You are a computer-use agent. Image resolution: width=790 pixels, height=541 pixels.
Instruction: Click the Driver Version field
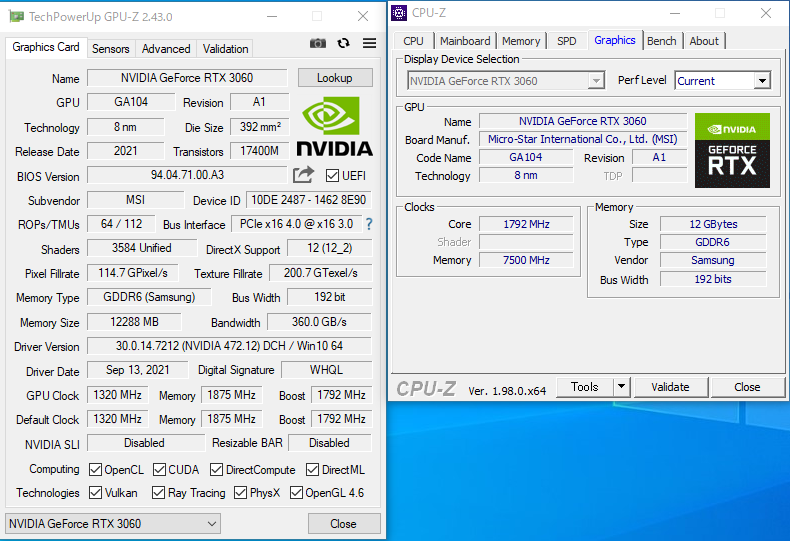229,346
